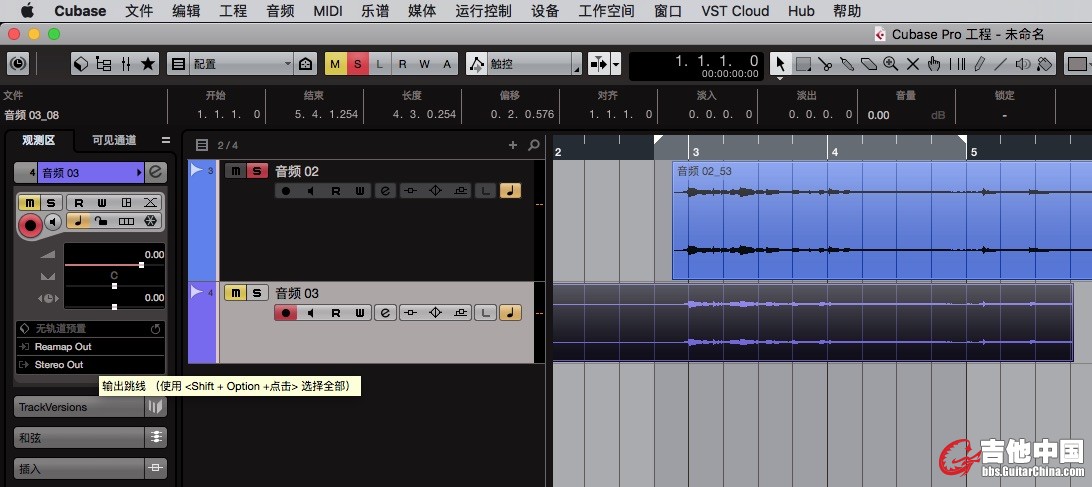Click the track configuration list icon
Screen dimensions: 1092x487
[178, 64]
